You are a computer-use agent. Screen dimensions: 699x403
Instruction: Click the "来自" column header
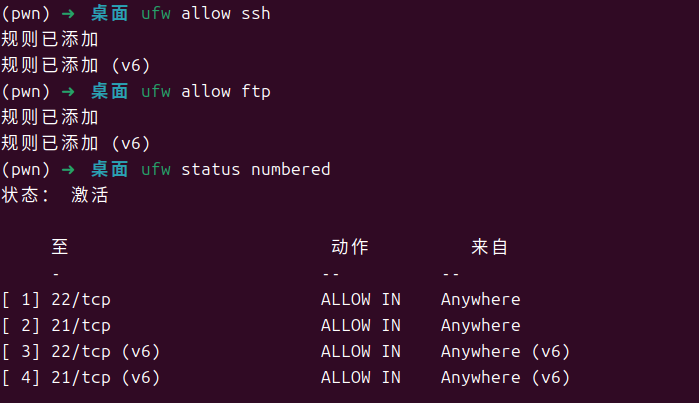pyautogui.click(x=490, y=247)
